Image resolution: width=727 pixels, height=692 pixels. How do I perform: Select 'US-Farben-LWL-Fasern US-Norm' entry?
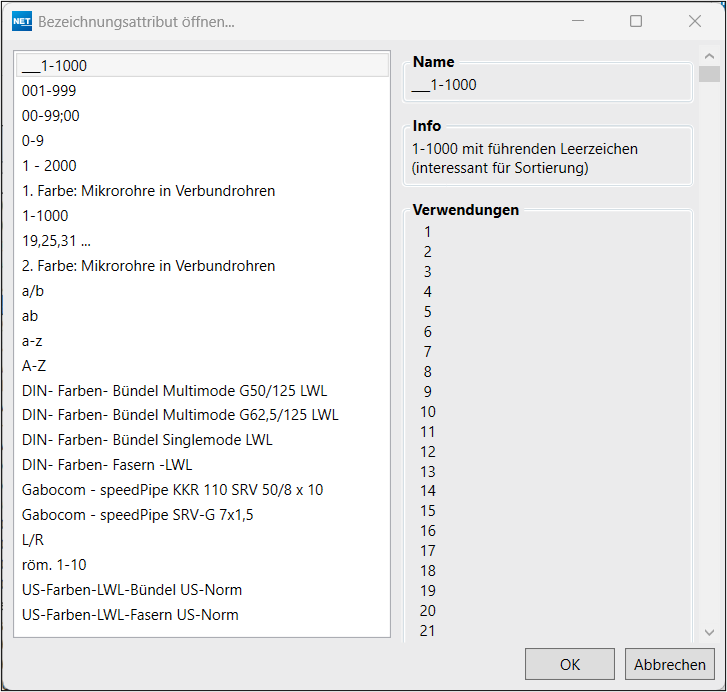click(x=202, y=615)
